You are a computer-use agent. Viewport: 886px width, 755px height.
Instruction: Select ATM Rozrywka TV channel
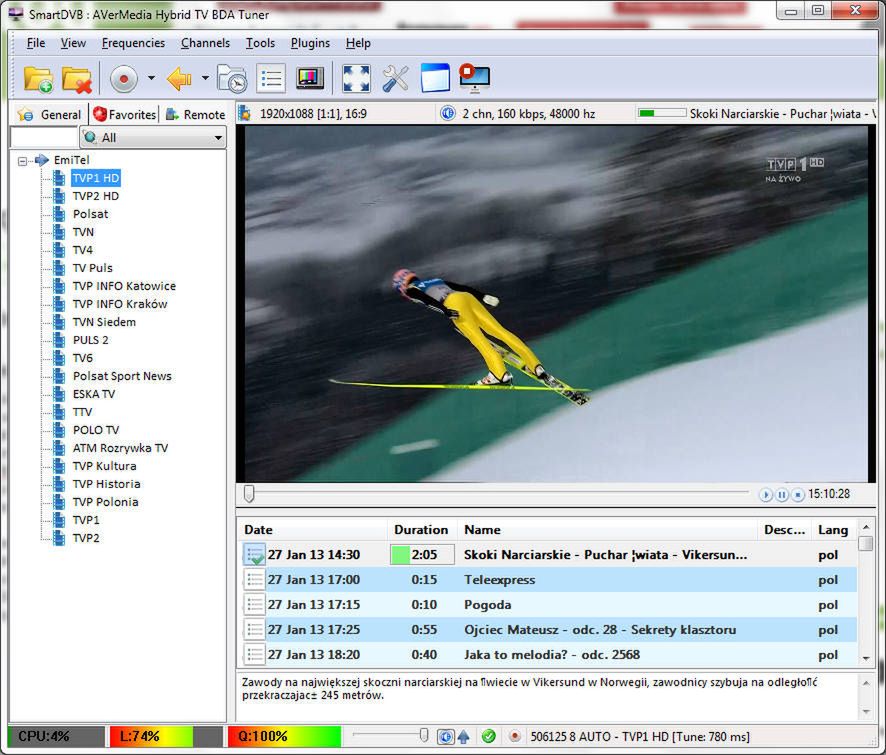click(120, 448)
